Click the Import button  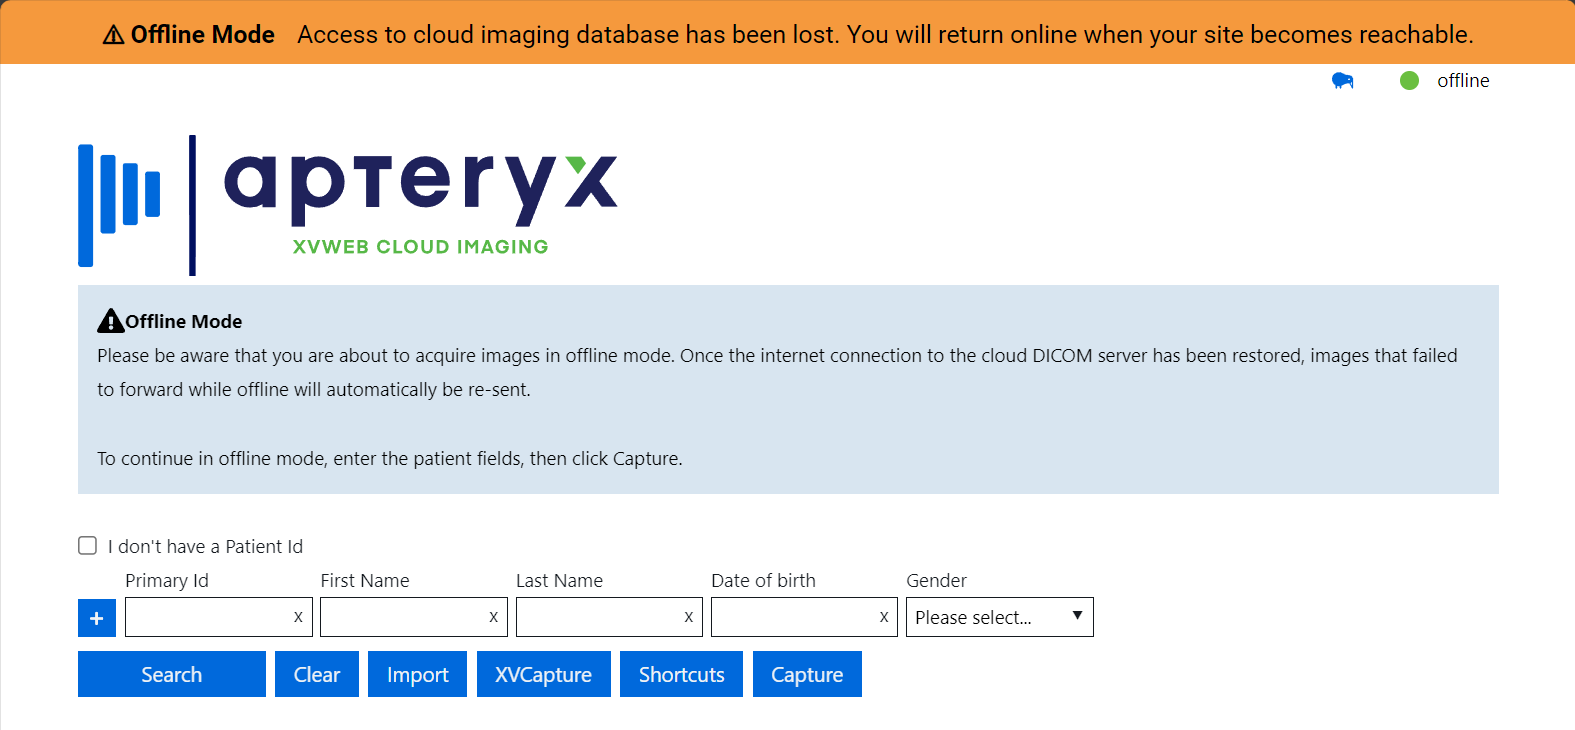coord(418,674)
